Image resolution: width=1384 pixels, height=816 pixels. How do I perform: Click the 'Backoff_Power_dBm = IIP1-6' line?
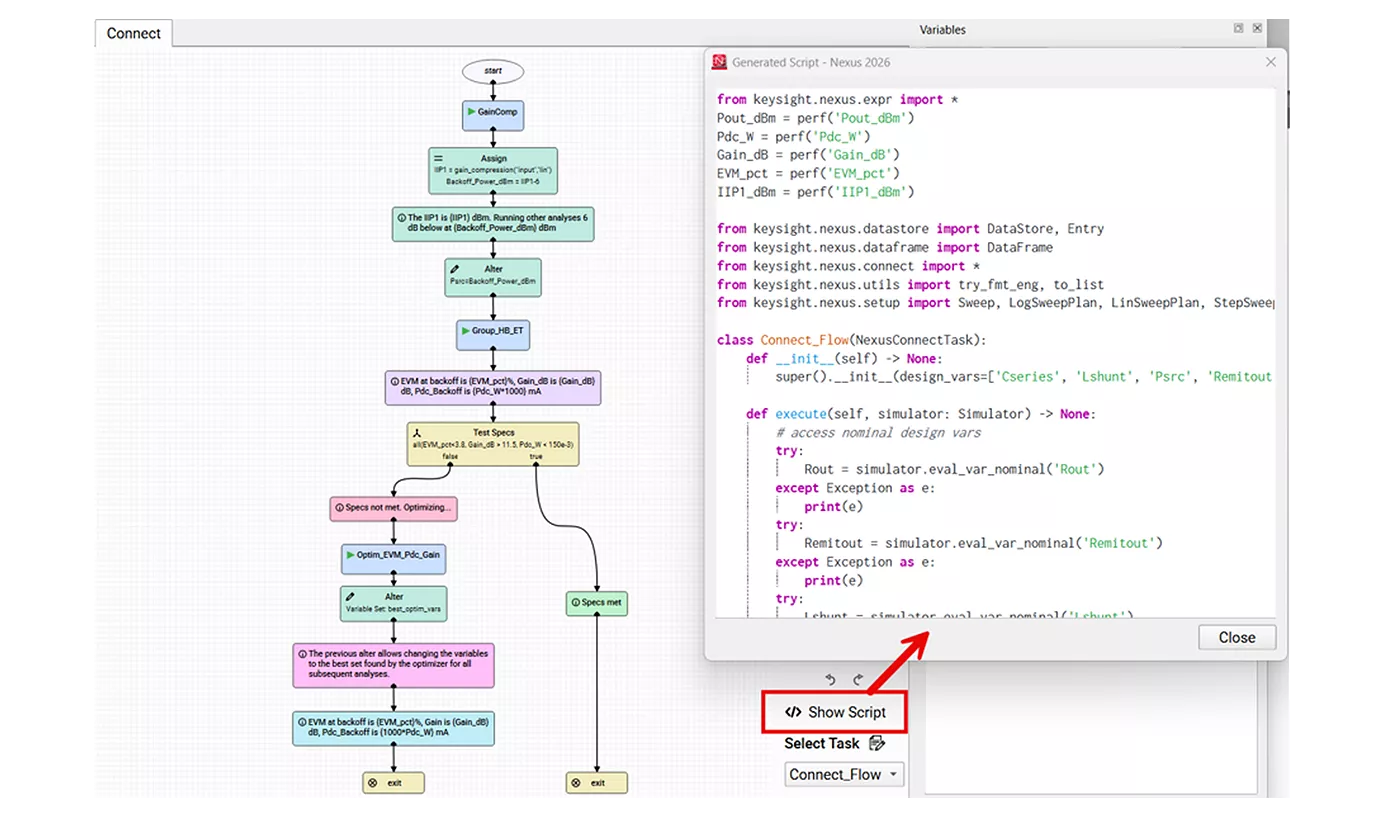[494, 182]
